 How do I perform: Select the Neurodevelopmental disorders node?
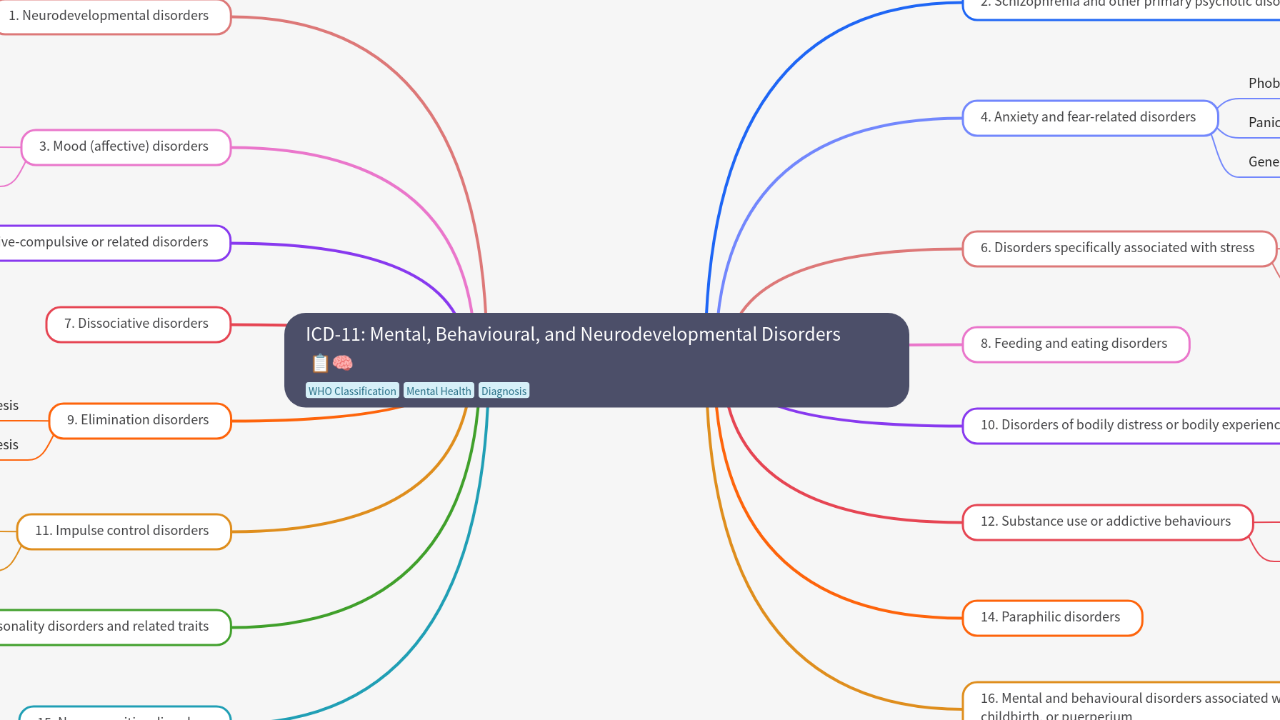pyautogui.click(x=110, y=16)
